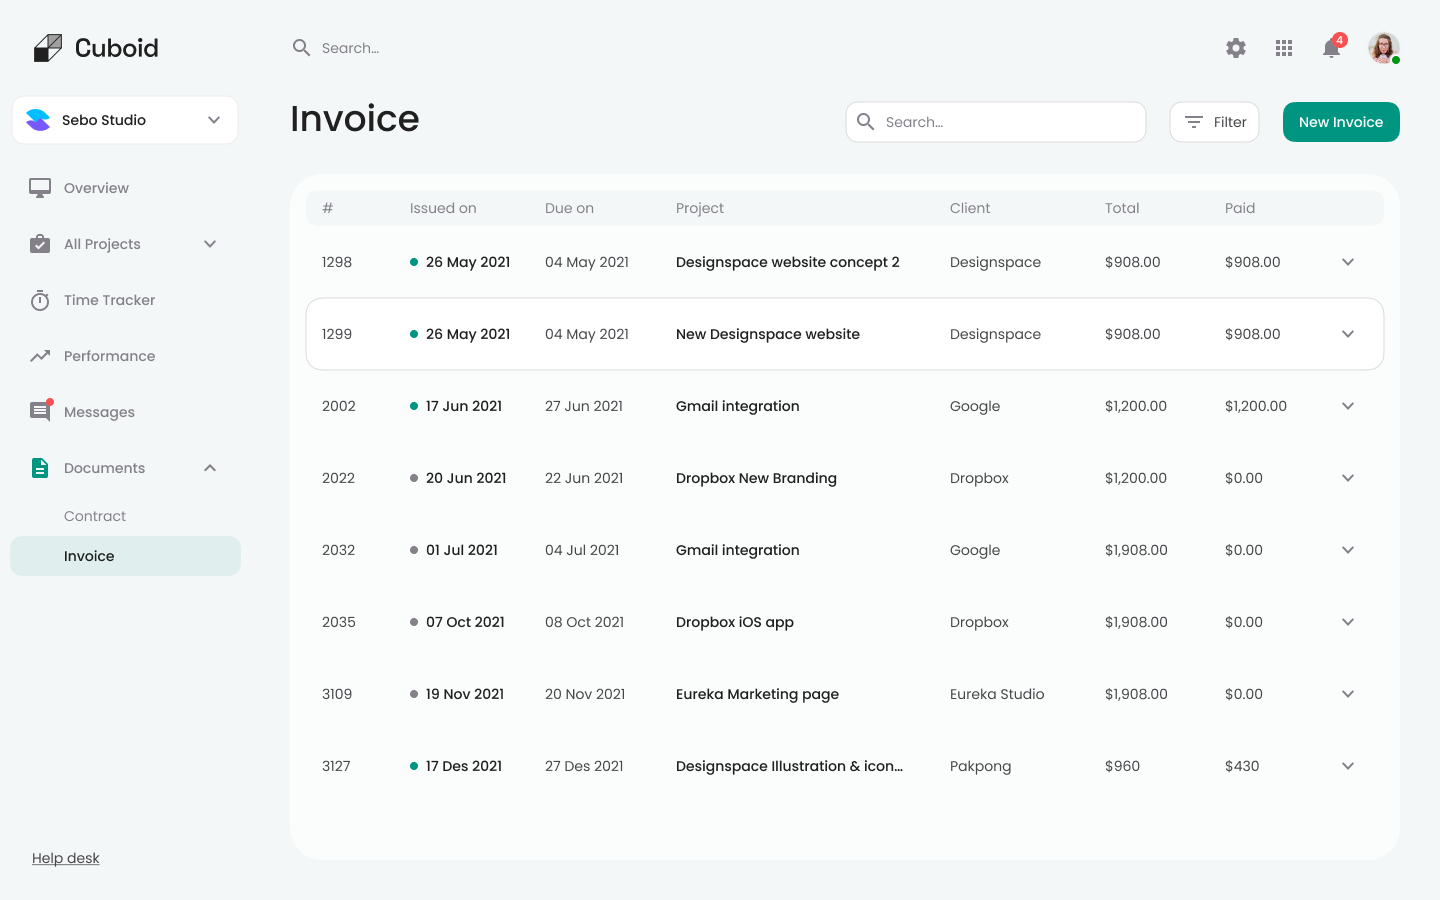The width and height of the screenshot is (1440, 900).
Task: Click the Documents sidebar icon
Action: pyautogui.click(x=40, y=468)
